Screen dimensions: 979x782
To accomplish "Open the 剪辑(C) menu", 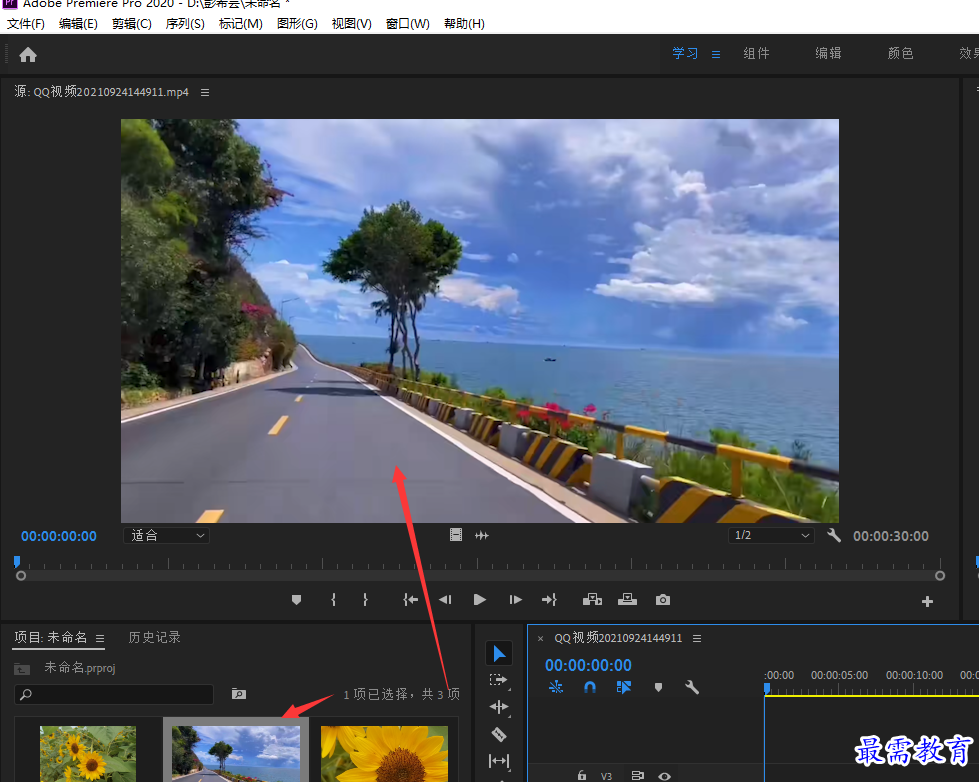I will 132,24.
